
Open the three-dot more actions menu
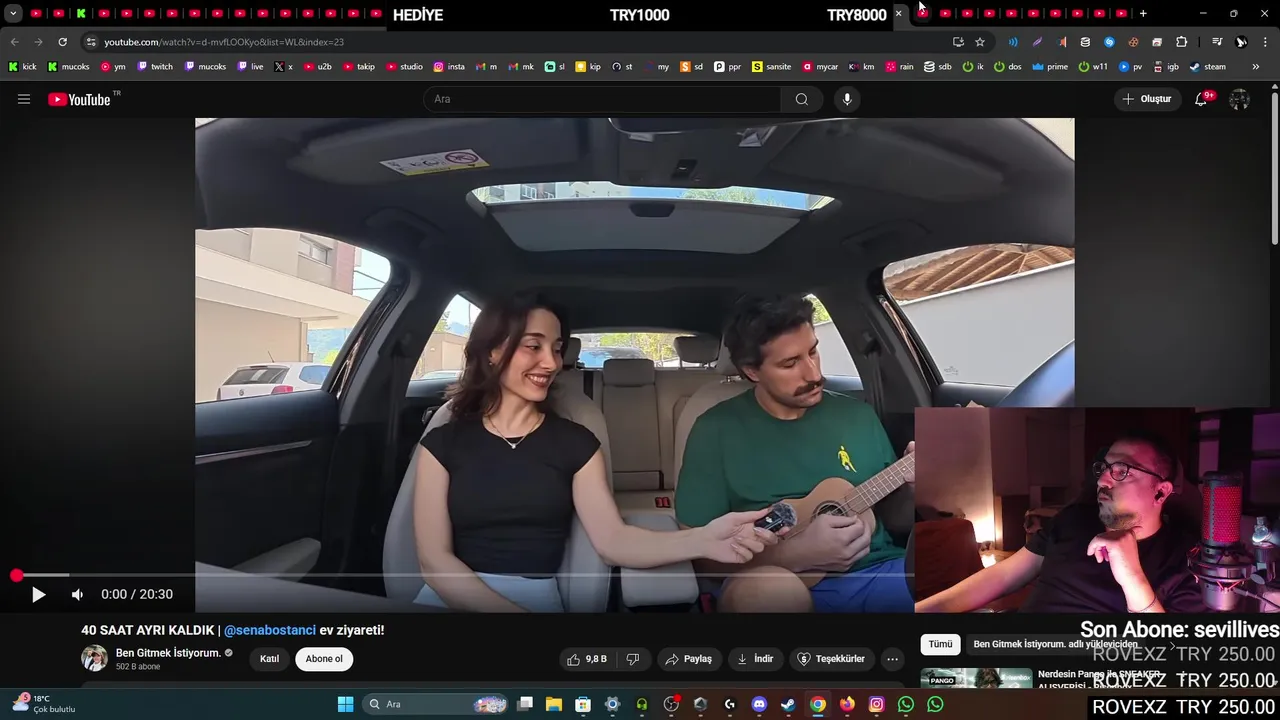click(x=892, y=659)
